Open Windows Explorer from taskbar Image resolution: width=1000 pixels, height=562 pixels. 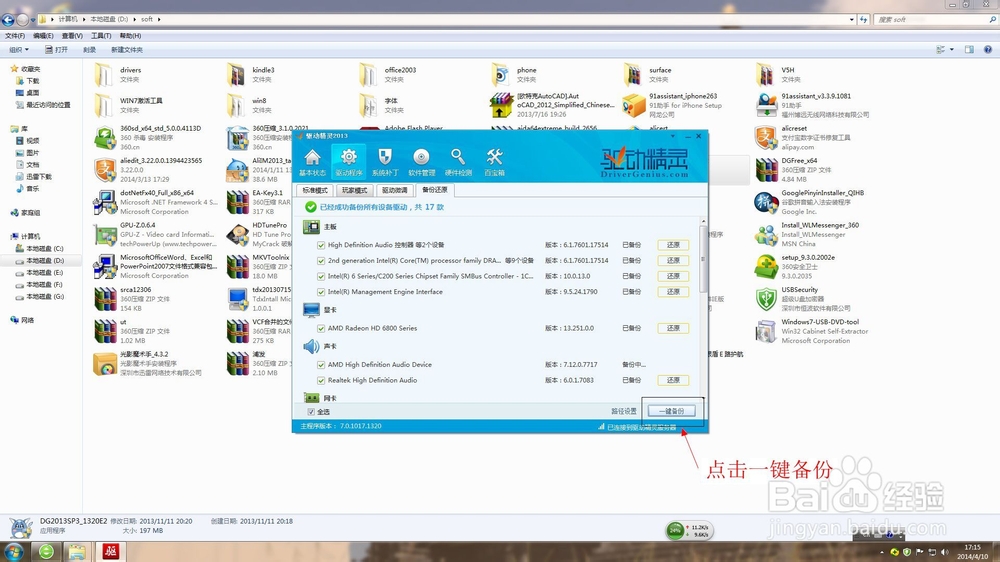point(77,552)
